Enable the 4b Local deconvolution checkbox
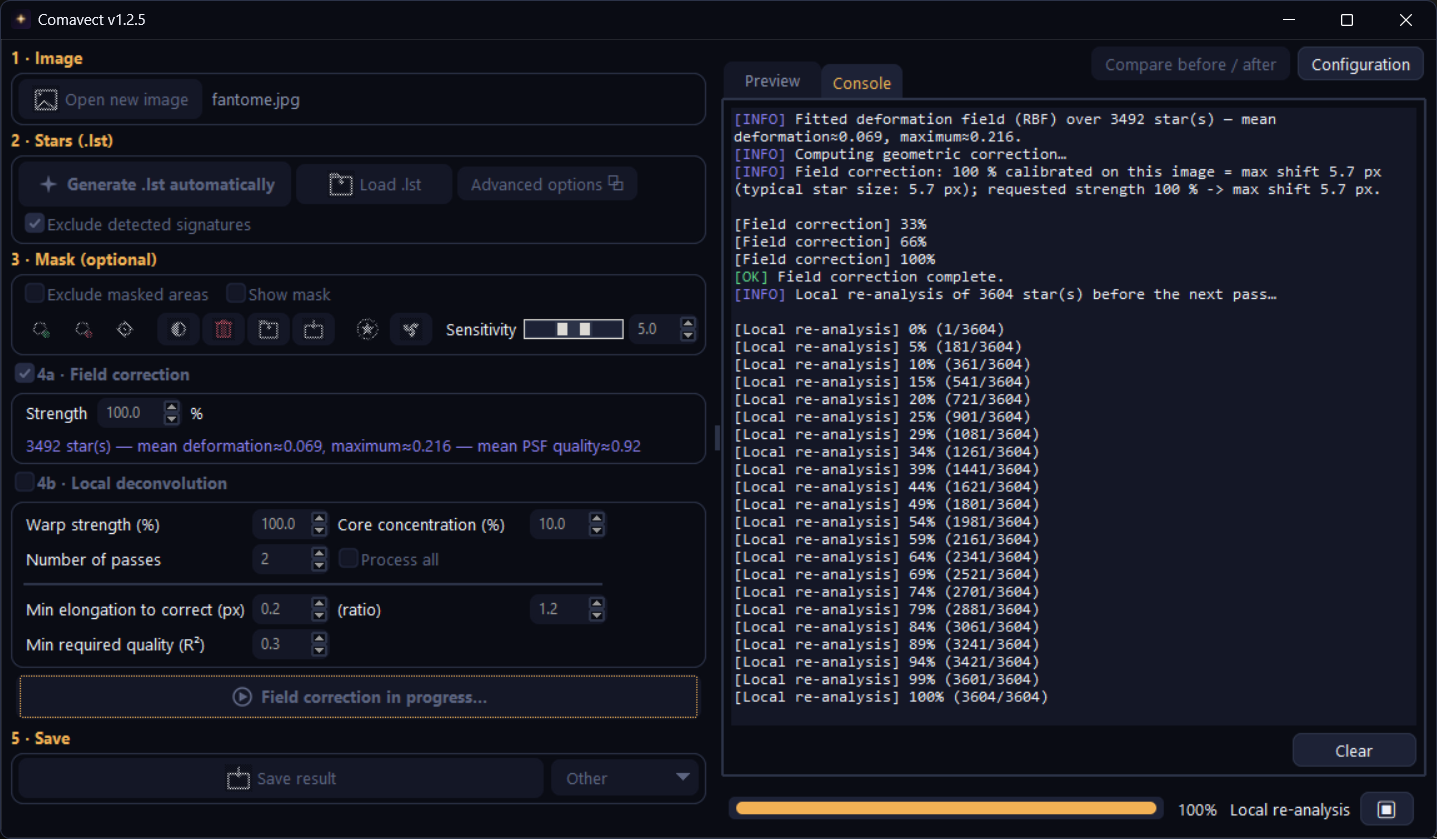1437x839 pixels. 25,483
